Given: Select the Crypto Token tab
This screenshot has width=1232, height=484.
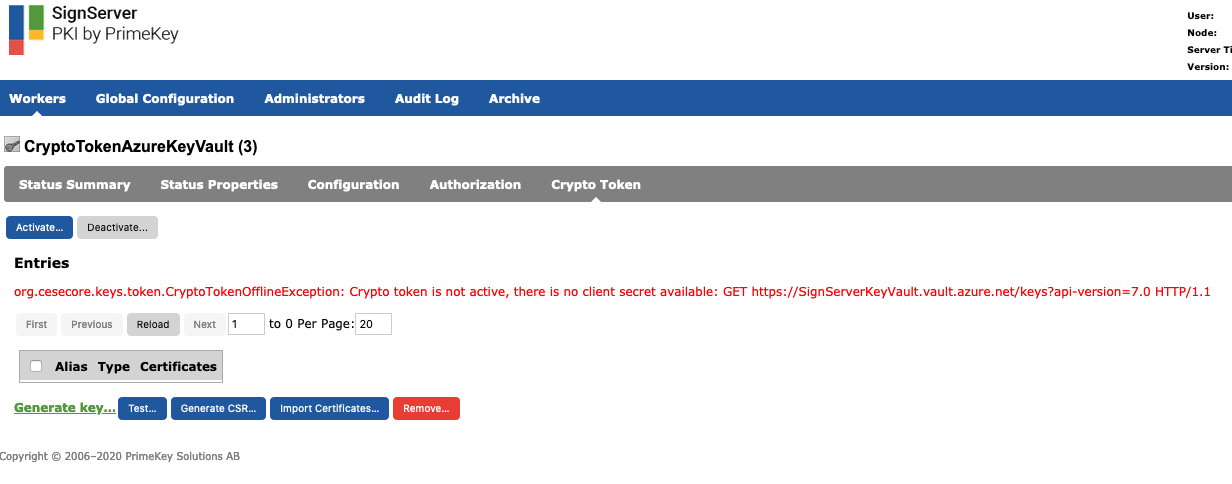Looking at the screenshot, I should point(596,184).
